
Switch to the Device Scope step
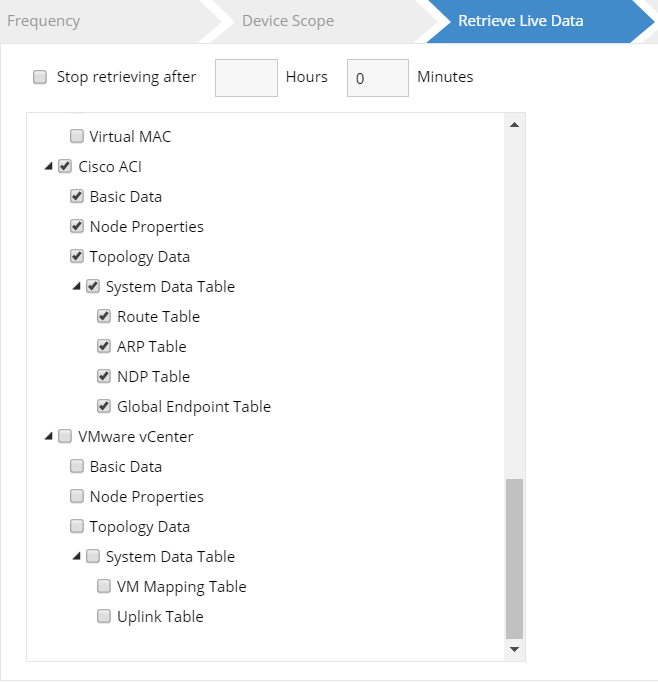pos(288,21)
